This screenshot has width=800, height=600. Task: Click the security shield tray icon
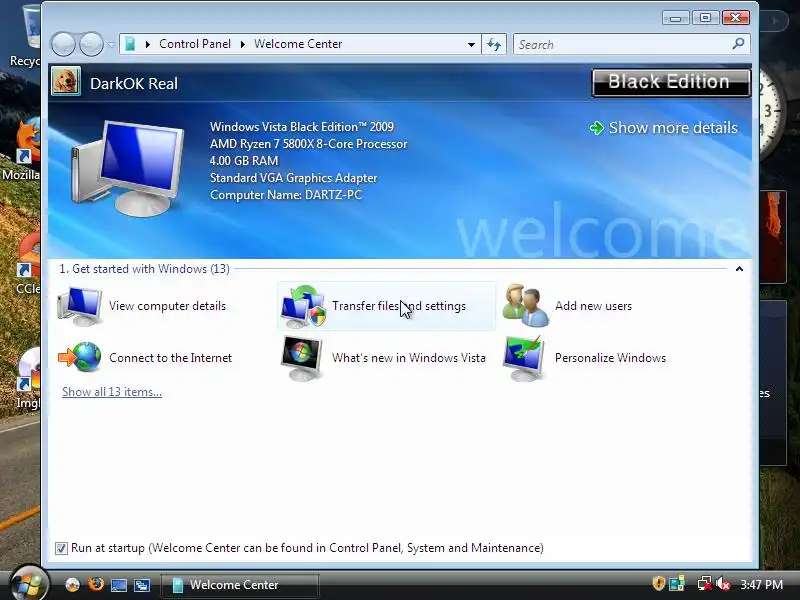[x=659, y=583]
